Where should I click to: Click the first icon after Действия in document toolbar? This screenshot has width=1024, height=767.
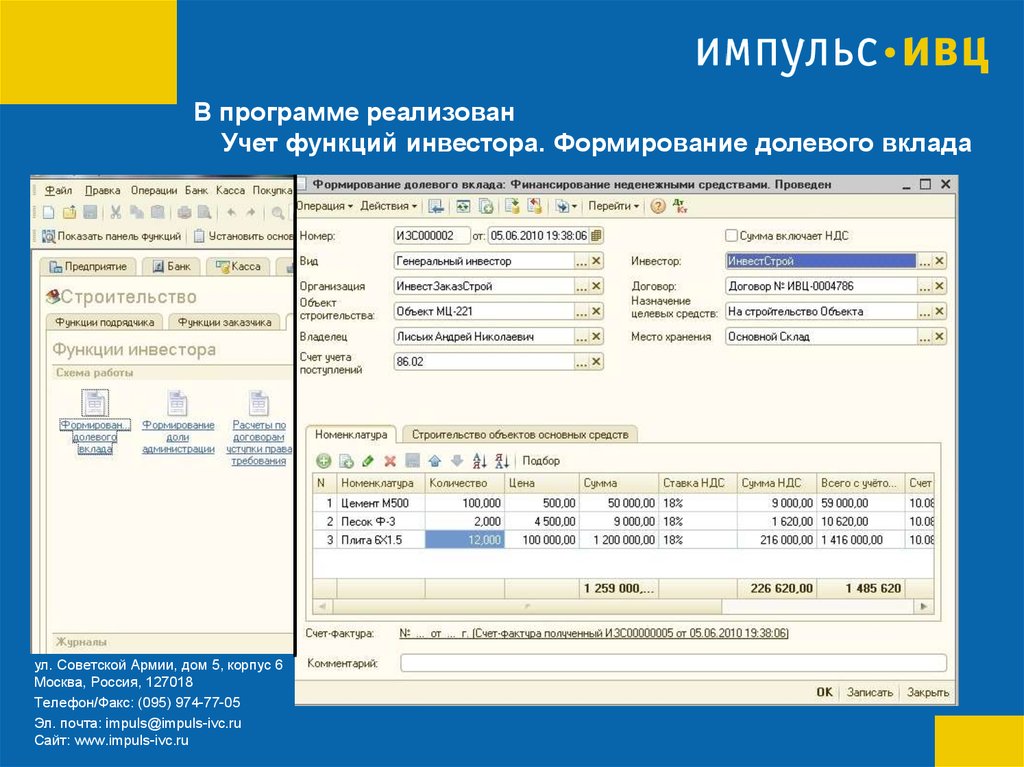[x=436, y=206]
